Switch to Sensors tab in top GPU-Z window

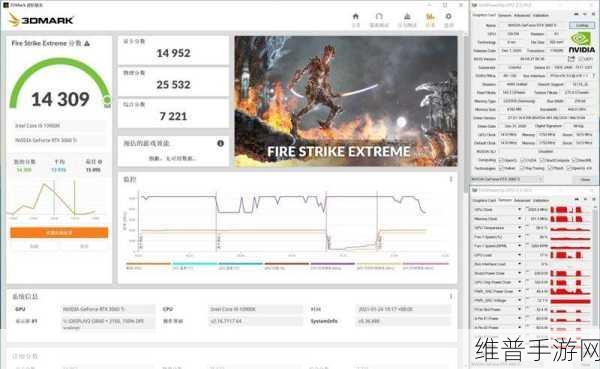[x=504, y=15]
